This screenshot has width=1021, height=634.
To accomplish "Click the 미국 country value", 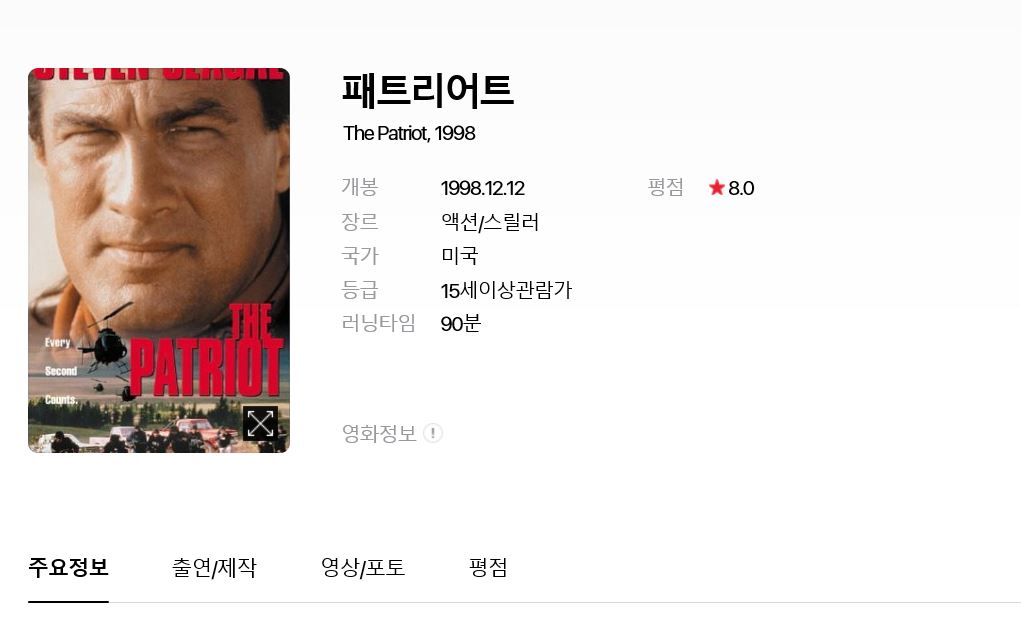I will 460,256.
